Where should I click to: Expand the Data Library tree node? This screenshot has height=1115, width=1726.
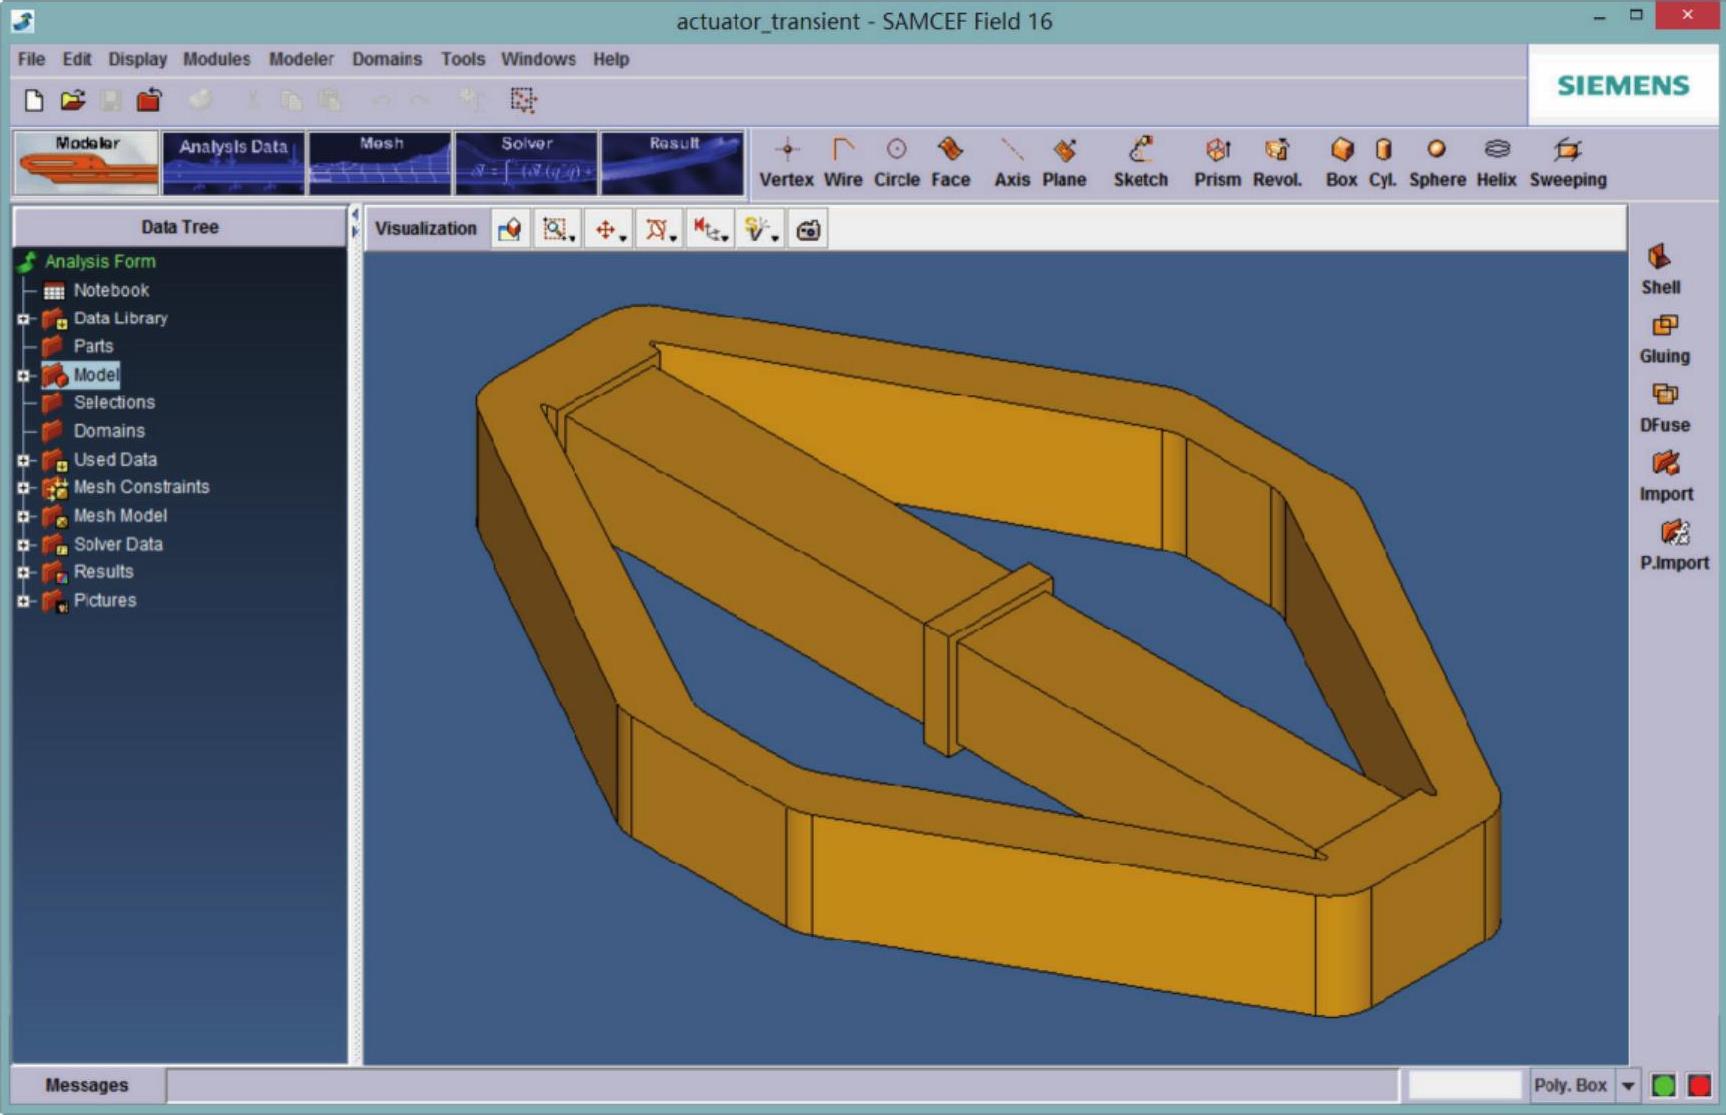tap(23, 319)
